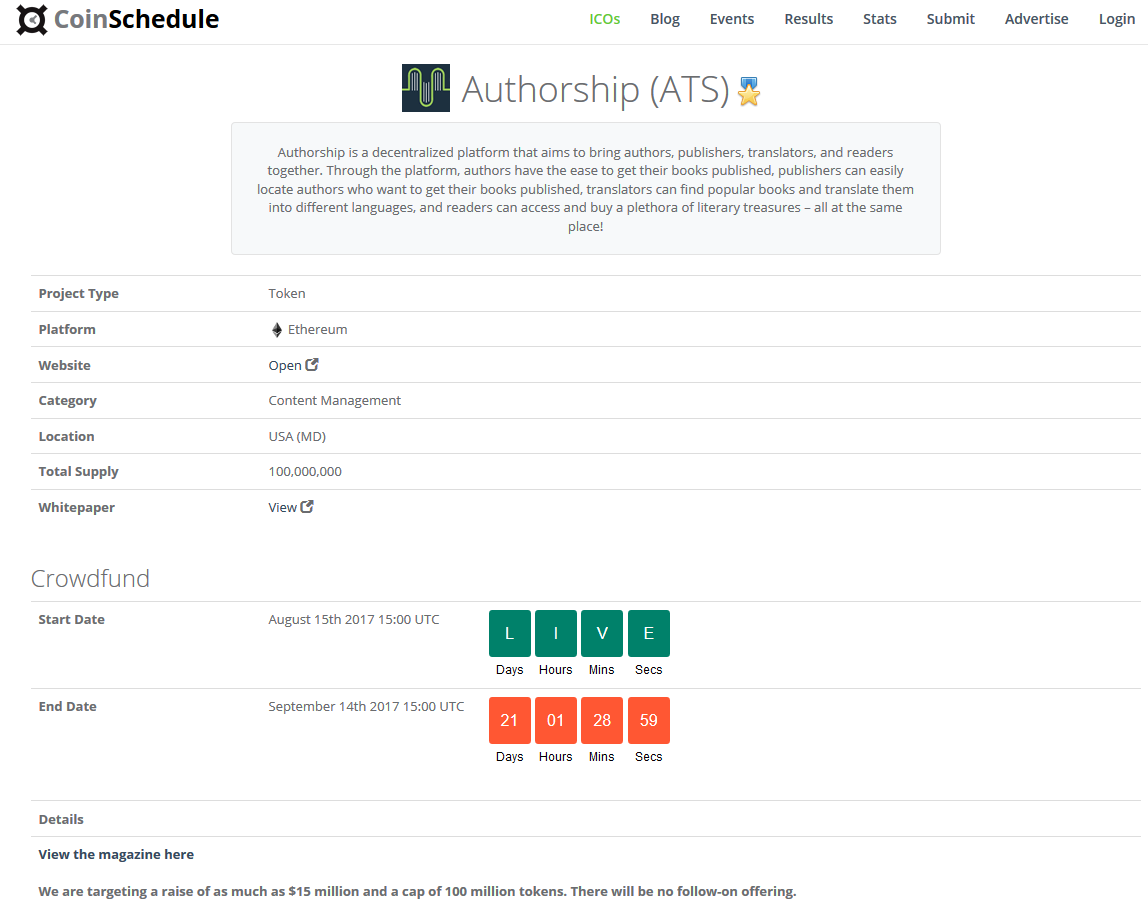The image size is (1148, 907).
Task: Click the 'Ethereum' platform text
Action: pos(318,329)
